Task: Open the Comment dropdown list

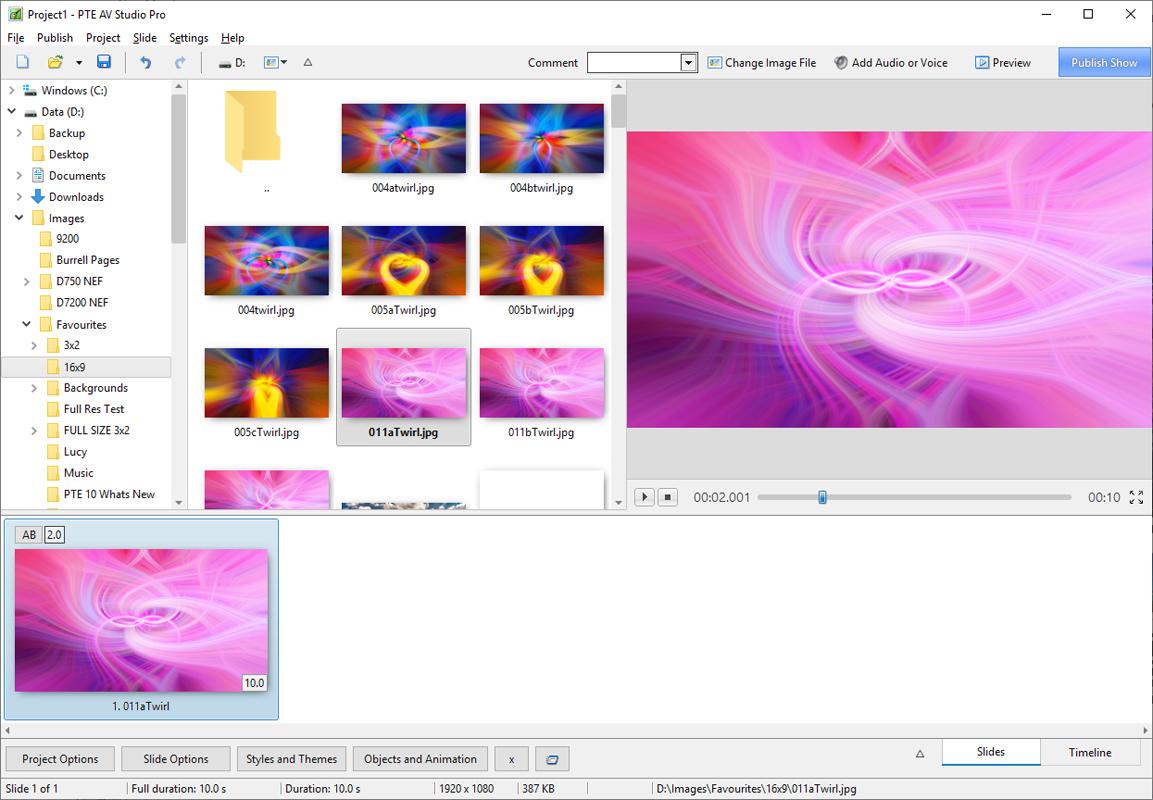Action: click(x=688, y=63)
